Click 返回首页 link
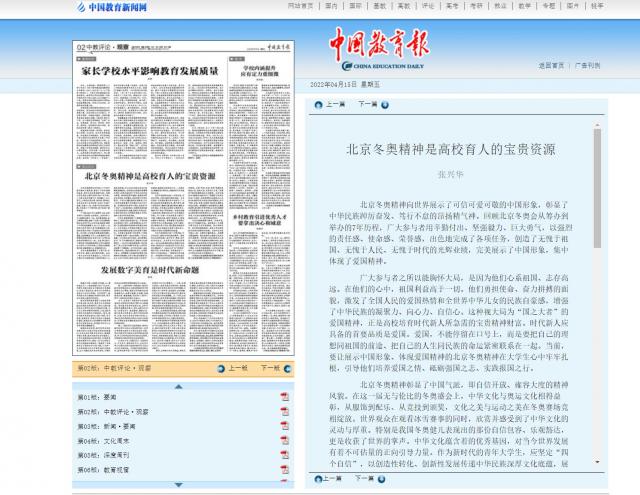The height and width of the screenshot is (495, 640). [x=552, y=65]
